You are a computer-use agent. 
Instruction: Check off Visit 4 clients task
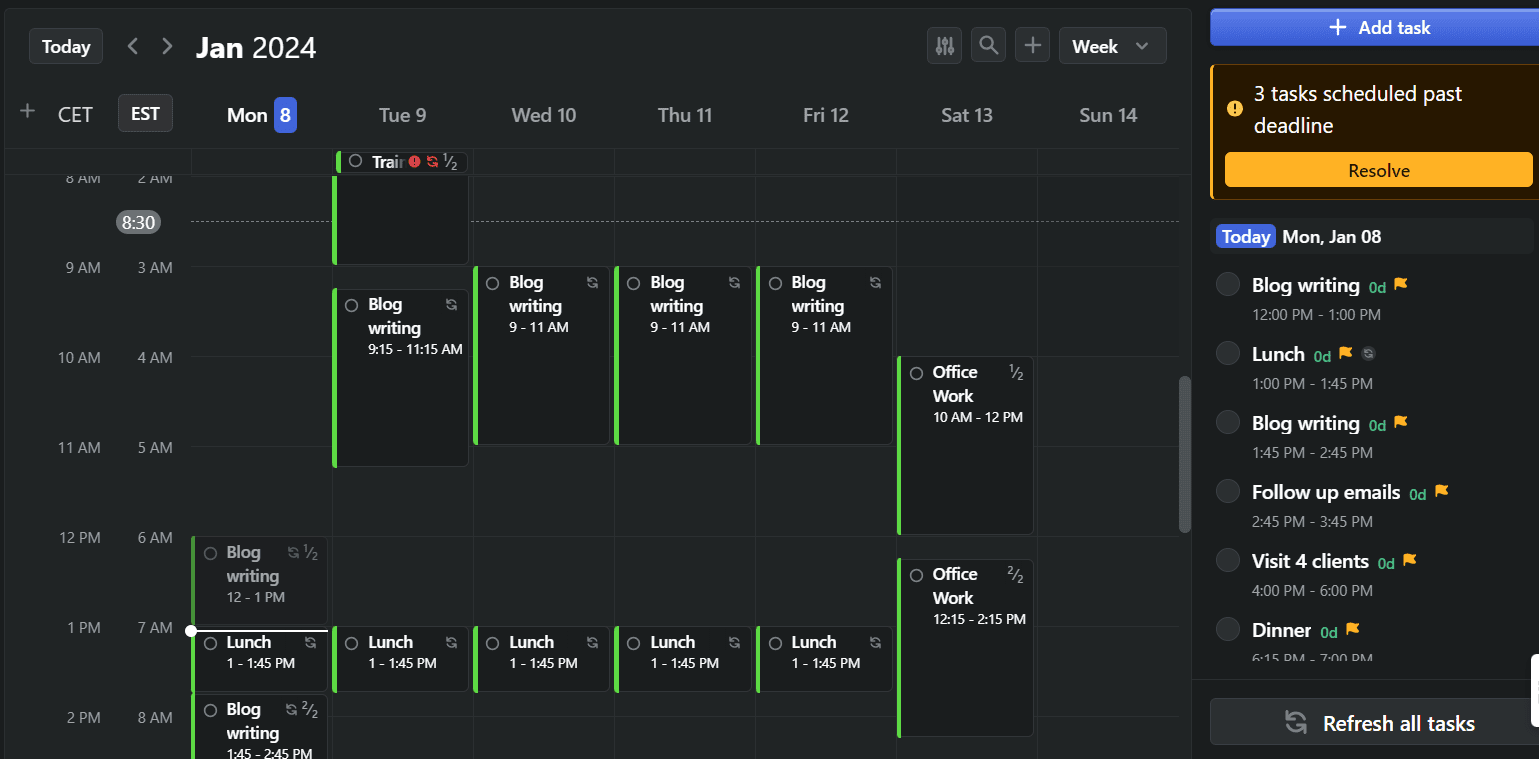pyautogui.click(x=1228, y=561)
